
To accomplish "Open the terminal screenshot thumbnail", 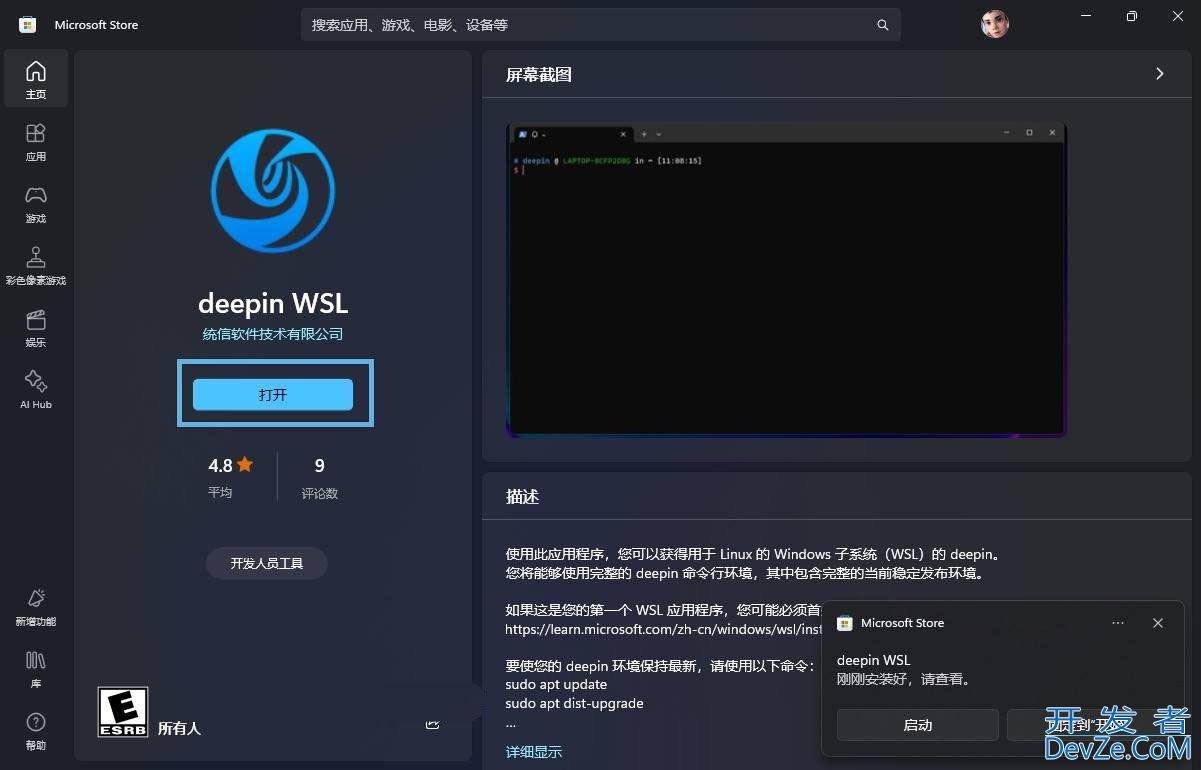I will 787,280.
